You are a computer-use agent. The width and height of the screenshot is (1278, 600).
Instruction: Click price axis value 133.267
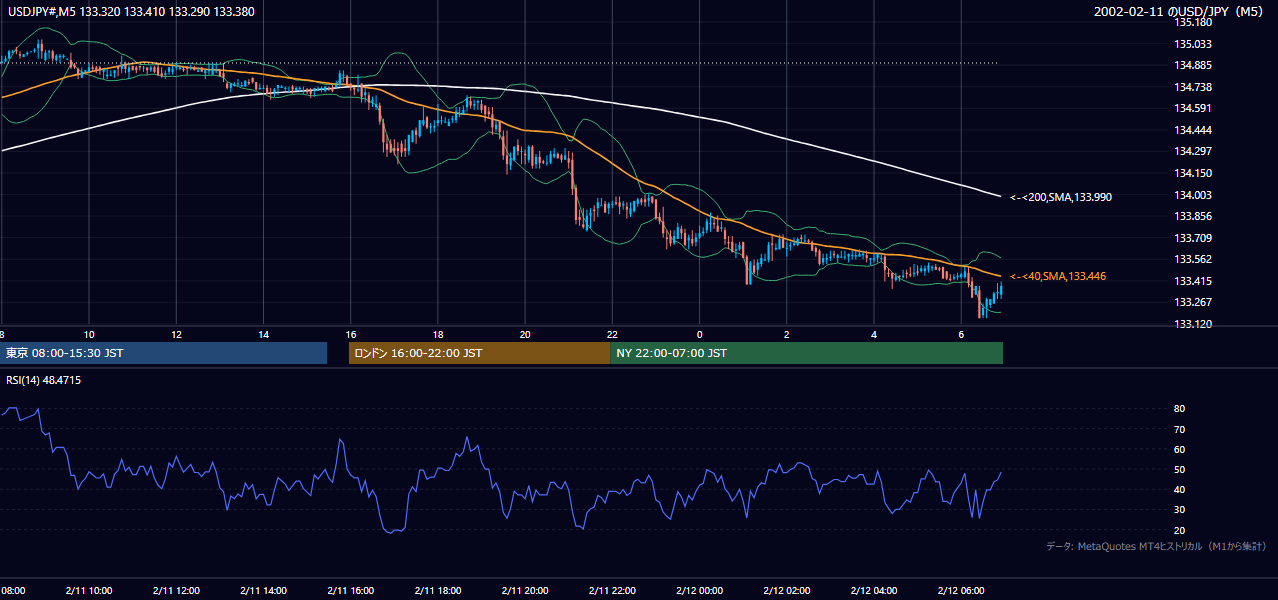tap(1192, 303)
